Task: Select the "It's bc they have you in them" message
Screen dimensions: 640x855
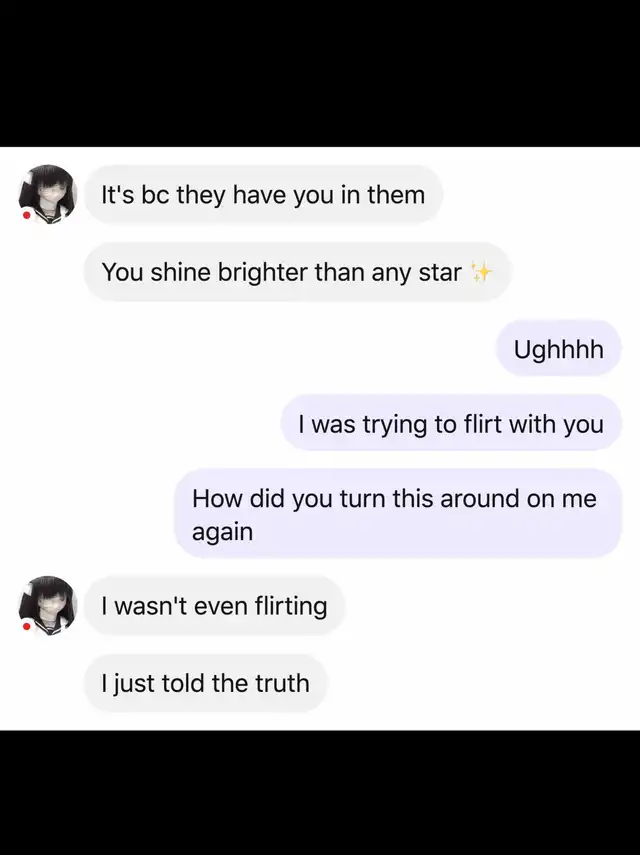Action: (263, 195)
